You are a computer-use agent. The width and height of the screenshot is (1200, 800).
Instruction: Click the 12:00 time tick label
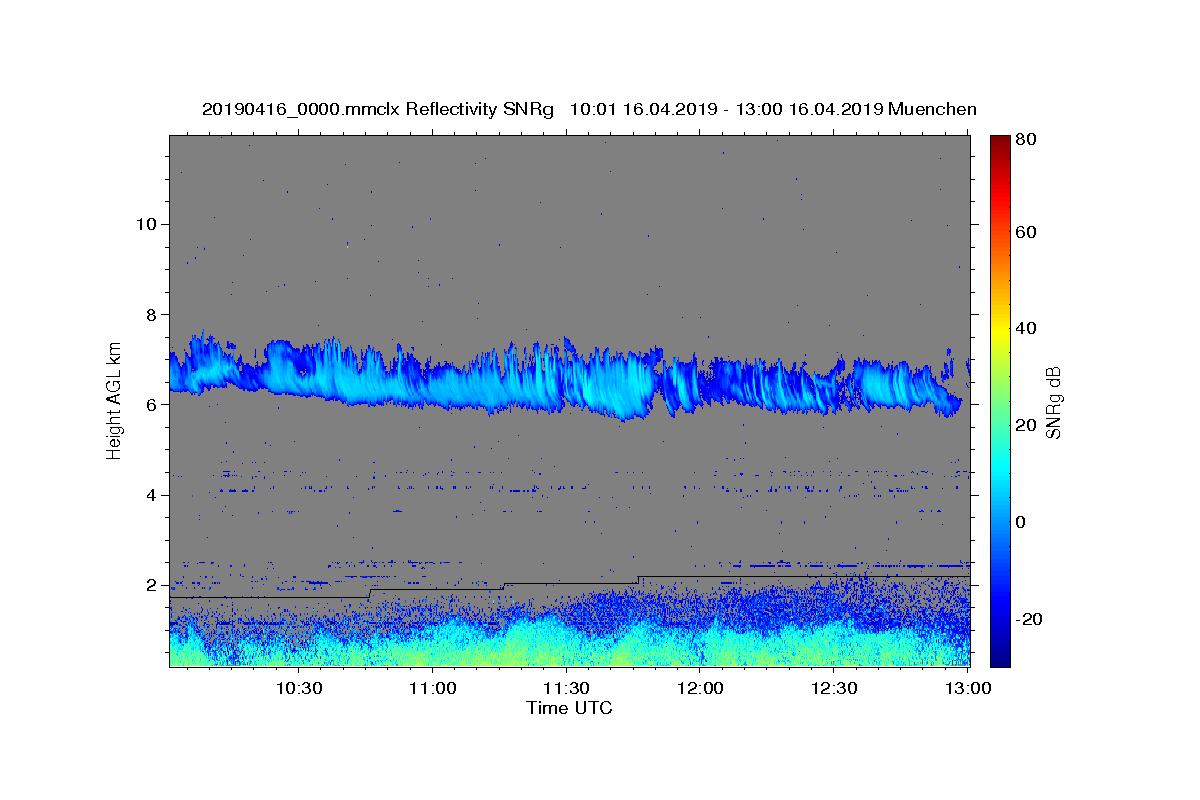pos(700,688)
